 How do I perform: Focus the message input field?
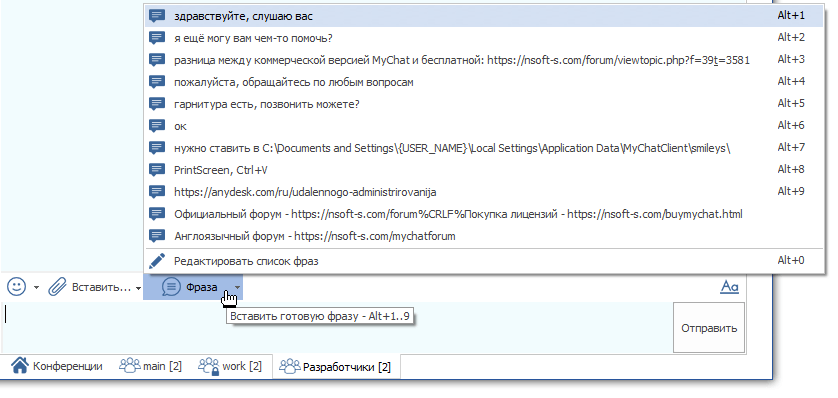[337, 327]
